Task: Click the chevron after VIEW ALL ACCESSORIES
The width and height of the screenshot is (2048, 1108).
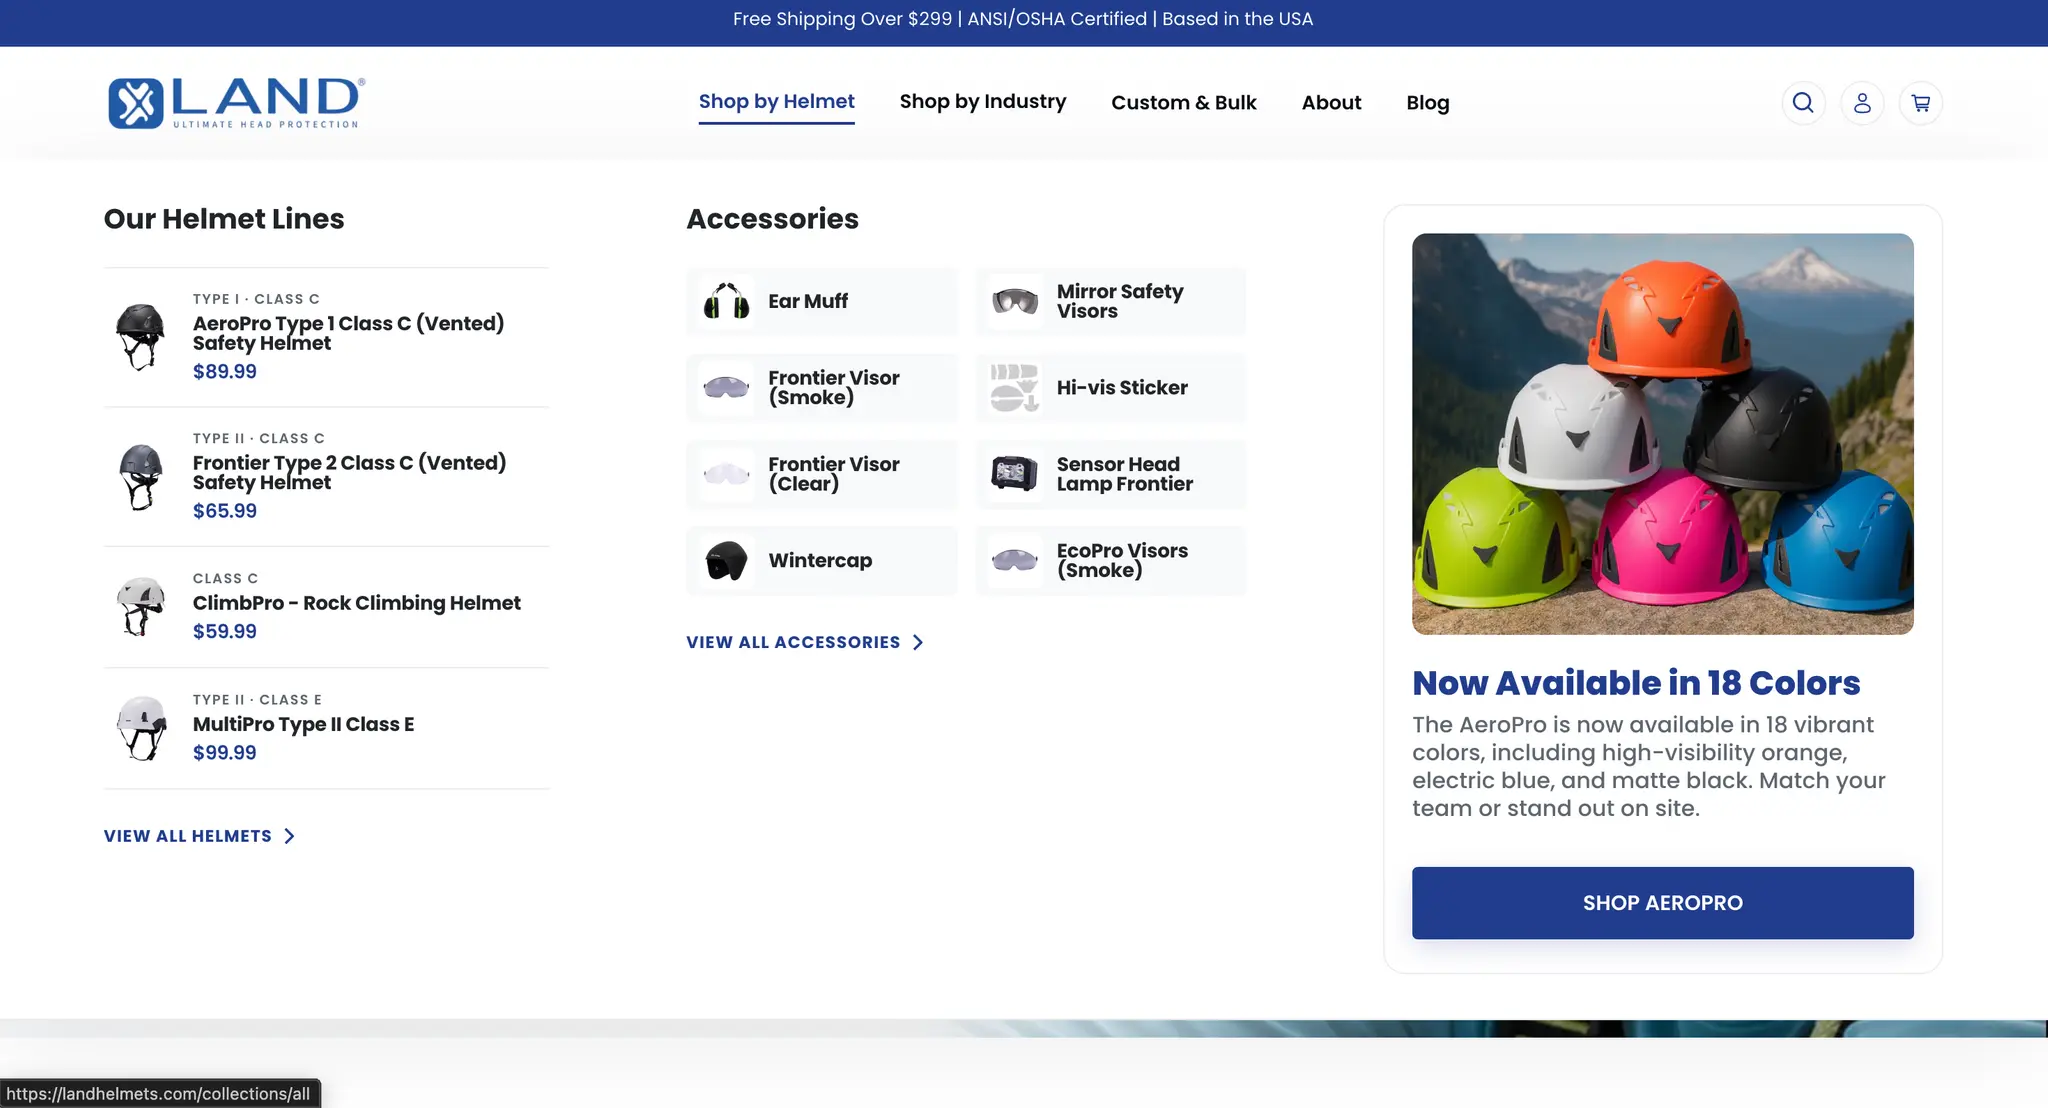Action: 918,642
